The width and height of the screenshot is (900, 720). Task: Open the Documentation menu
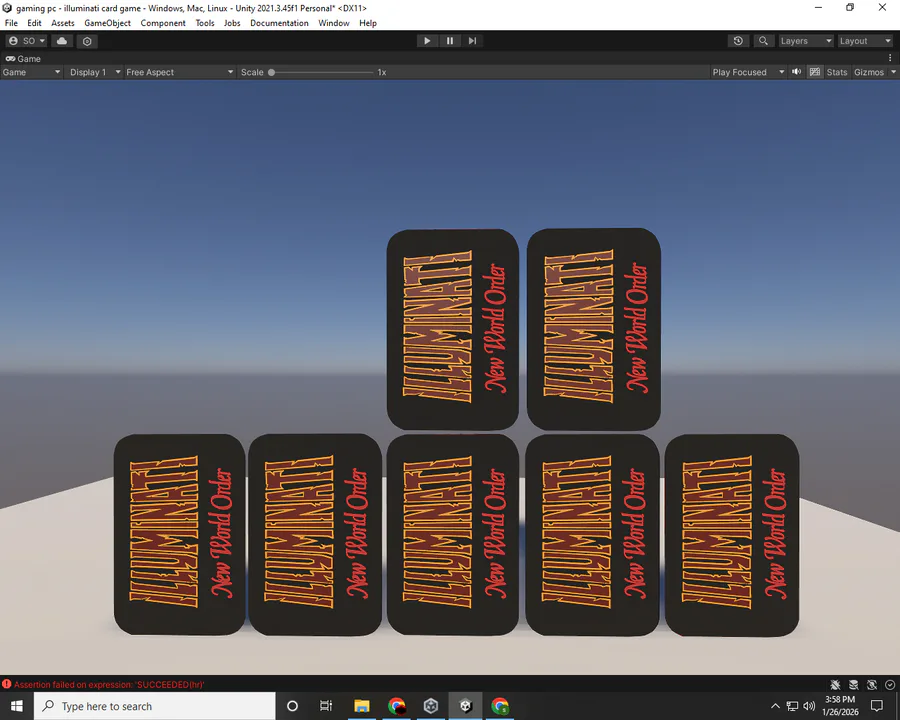coord(279,23)
